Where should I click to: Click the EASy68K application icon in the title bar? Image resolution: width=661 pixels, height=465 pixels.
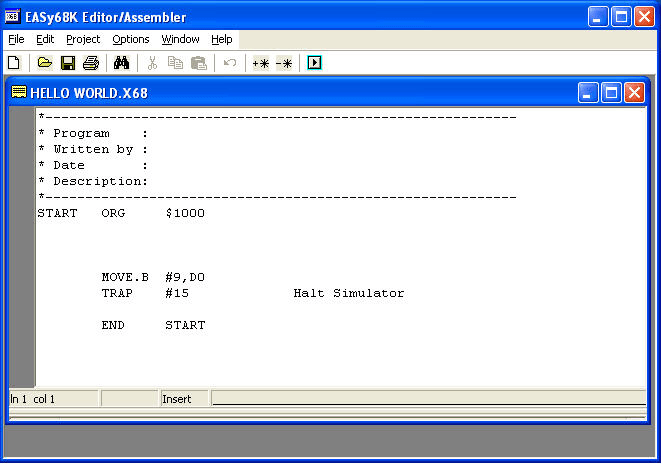coord(12,16)
